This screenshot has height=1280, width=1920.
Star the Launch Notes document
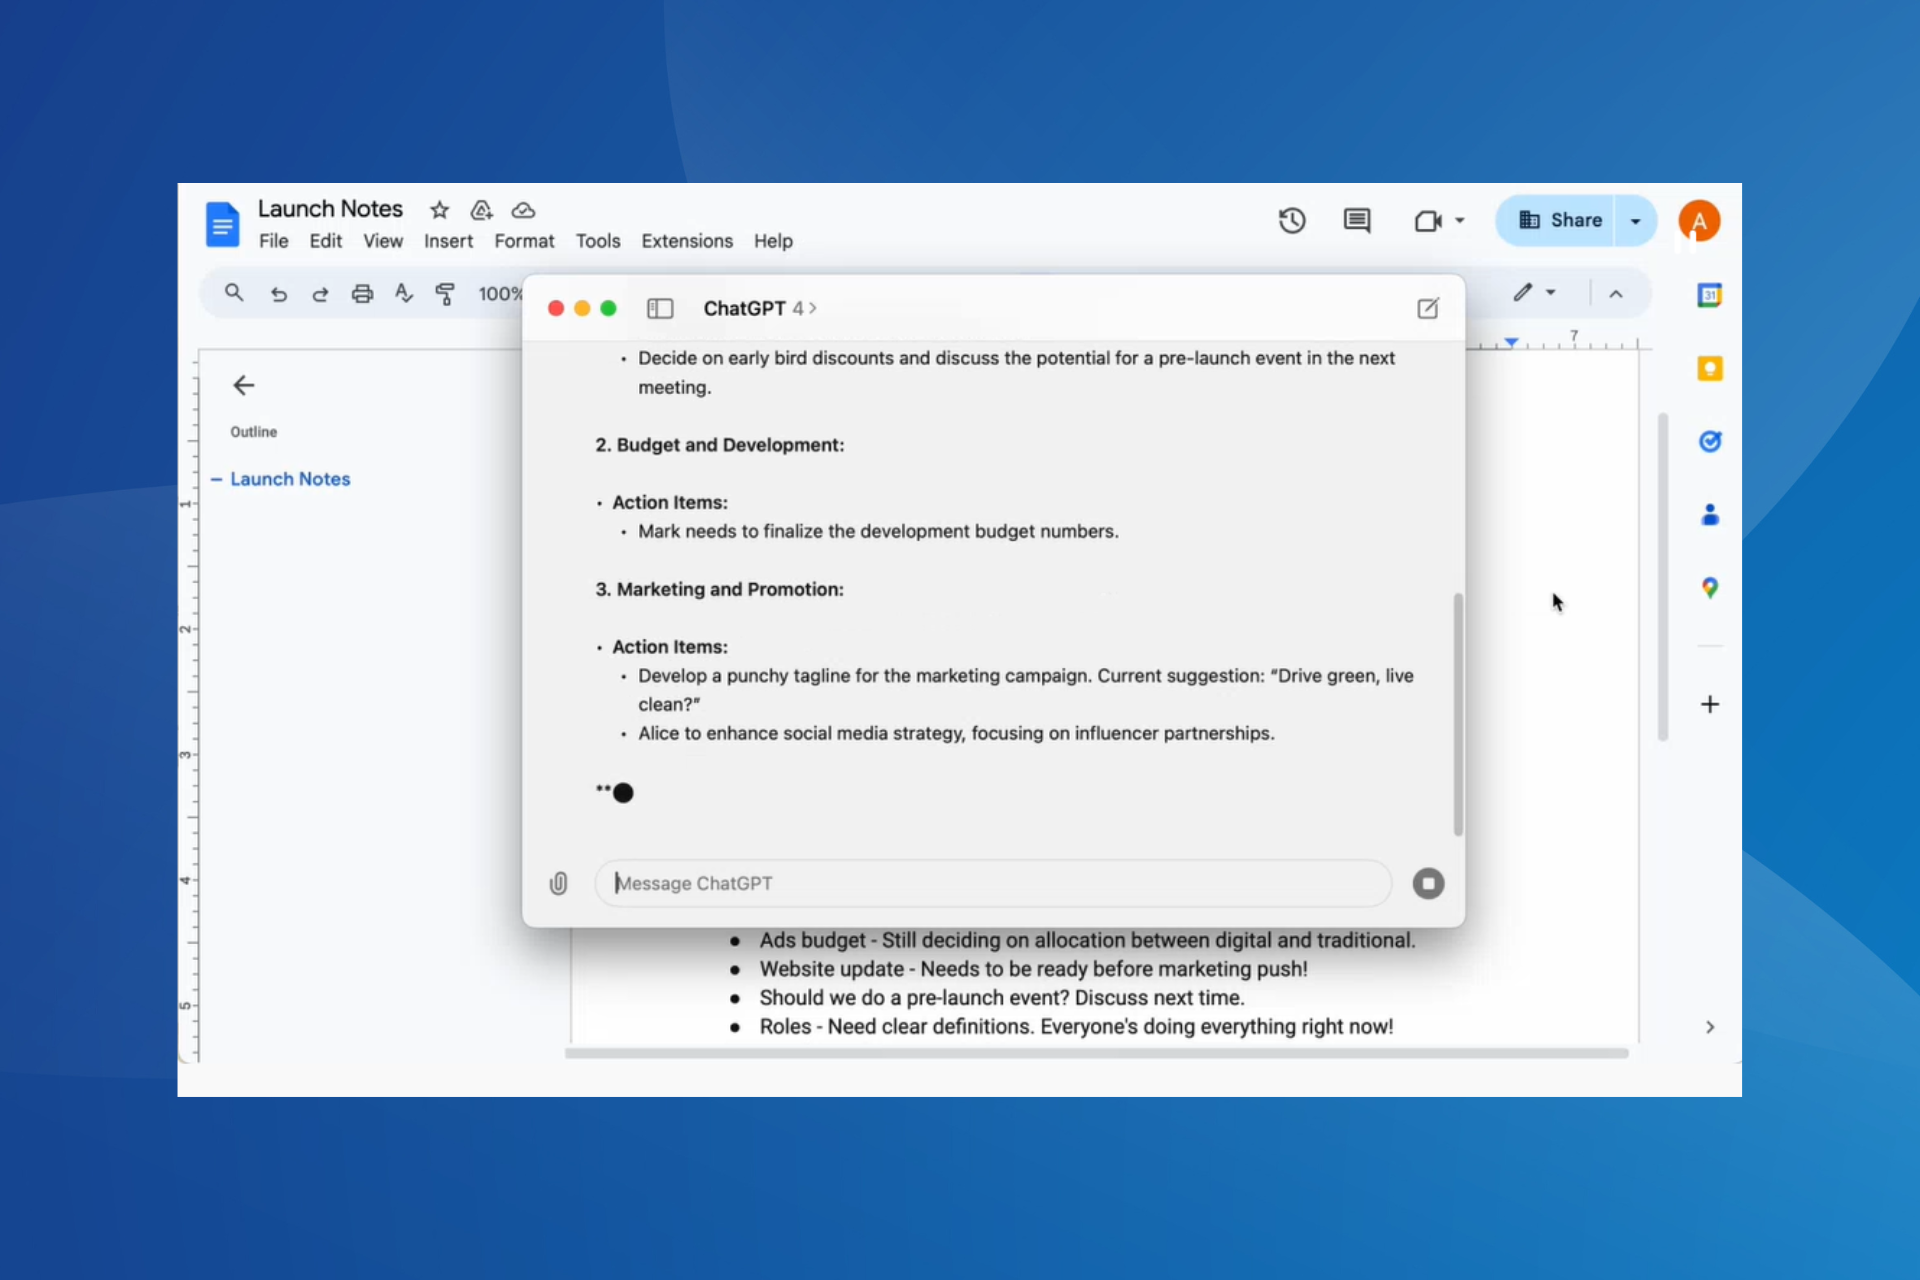439,210
